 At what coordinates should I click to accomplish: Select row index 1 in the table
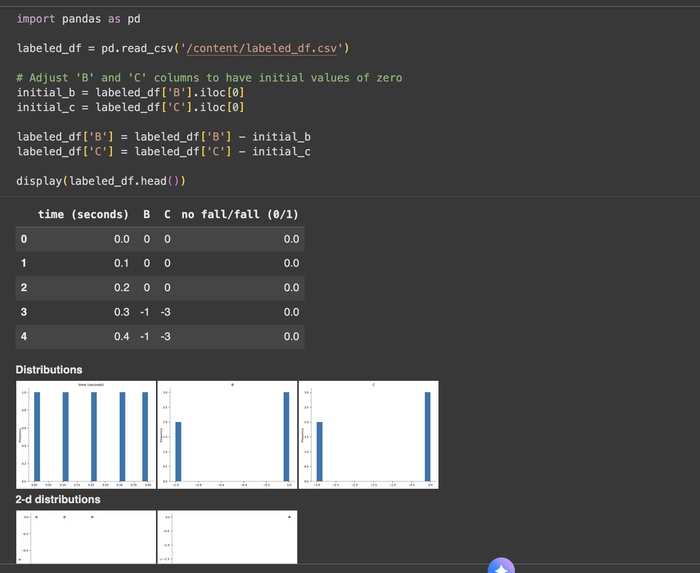24,263
